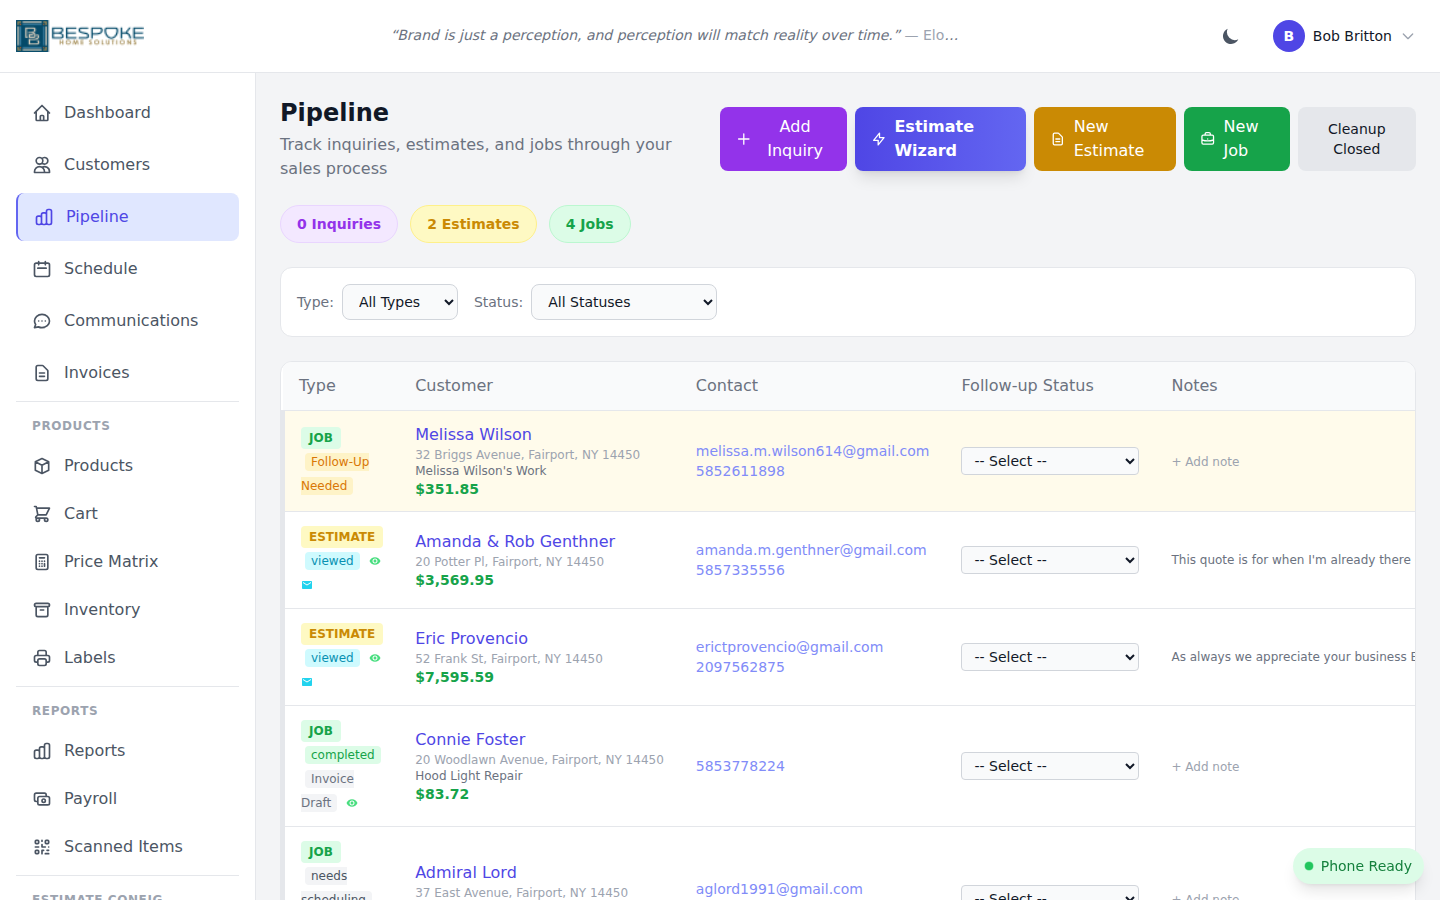Toggle viewed visibility on Eric Provencio's estimate
1440x900 pixels.
coord(374,657)
